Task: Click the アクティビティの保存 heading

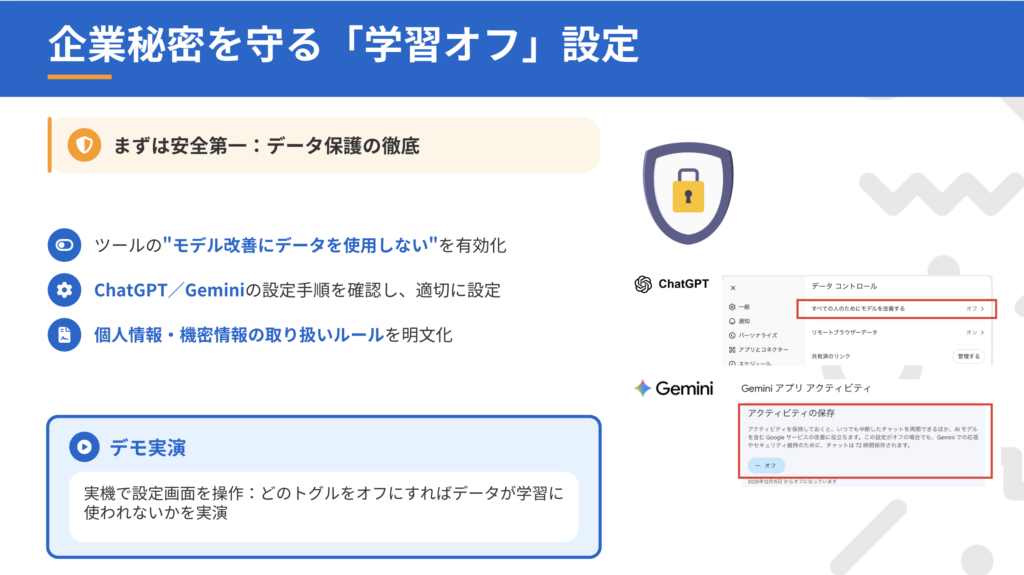Action: (x=791, y=413)
